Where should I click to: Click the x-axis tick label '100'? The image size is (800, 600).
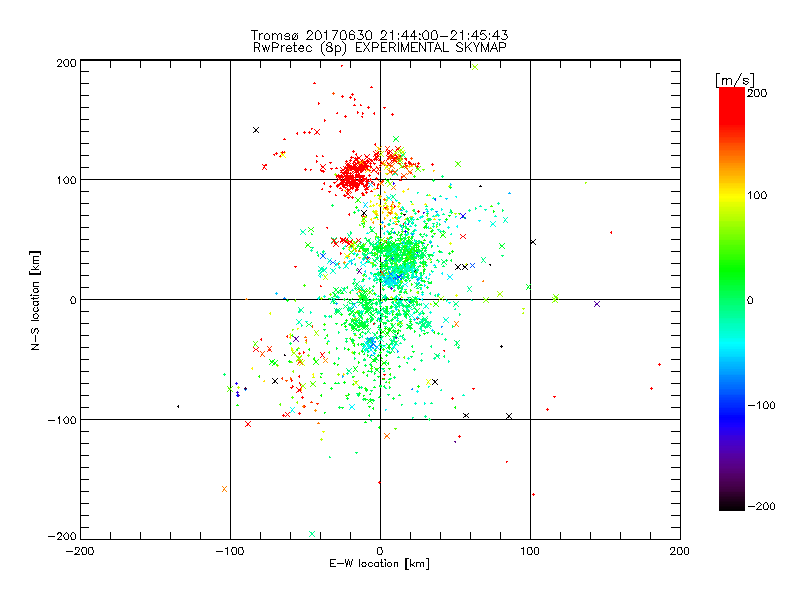coord(530,552)
